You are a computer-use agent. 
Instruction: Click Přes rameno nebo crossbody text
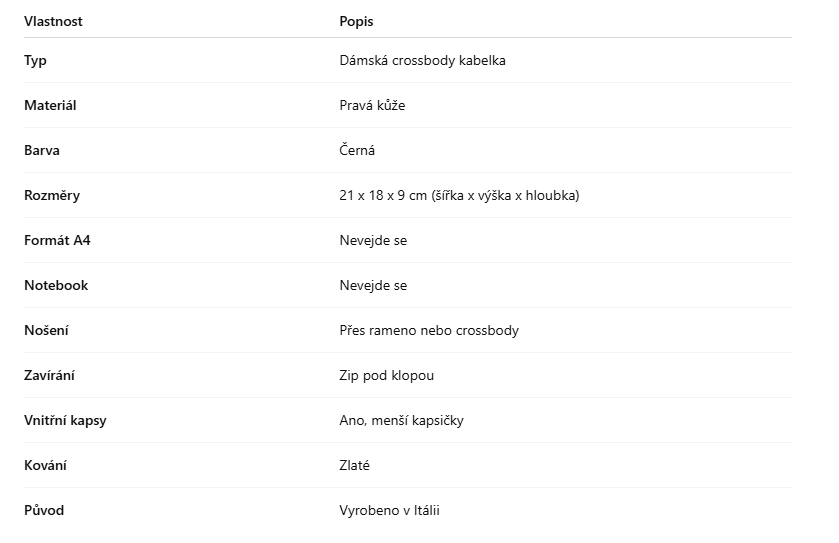pos(429,330)
